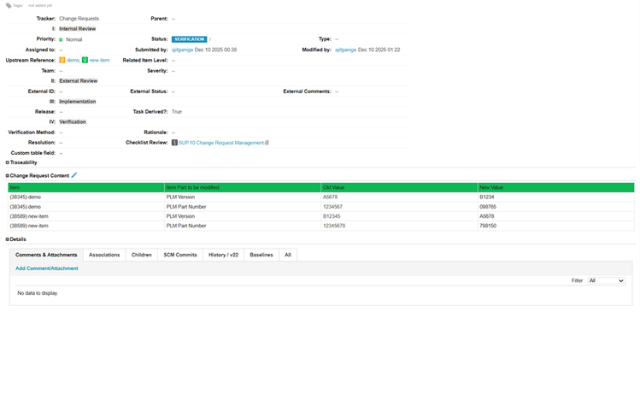Click the External Review section heading
Screen dimensions: 640x400
tap(78, 81)
